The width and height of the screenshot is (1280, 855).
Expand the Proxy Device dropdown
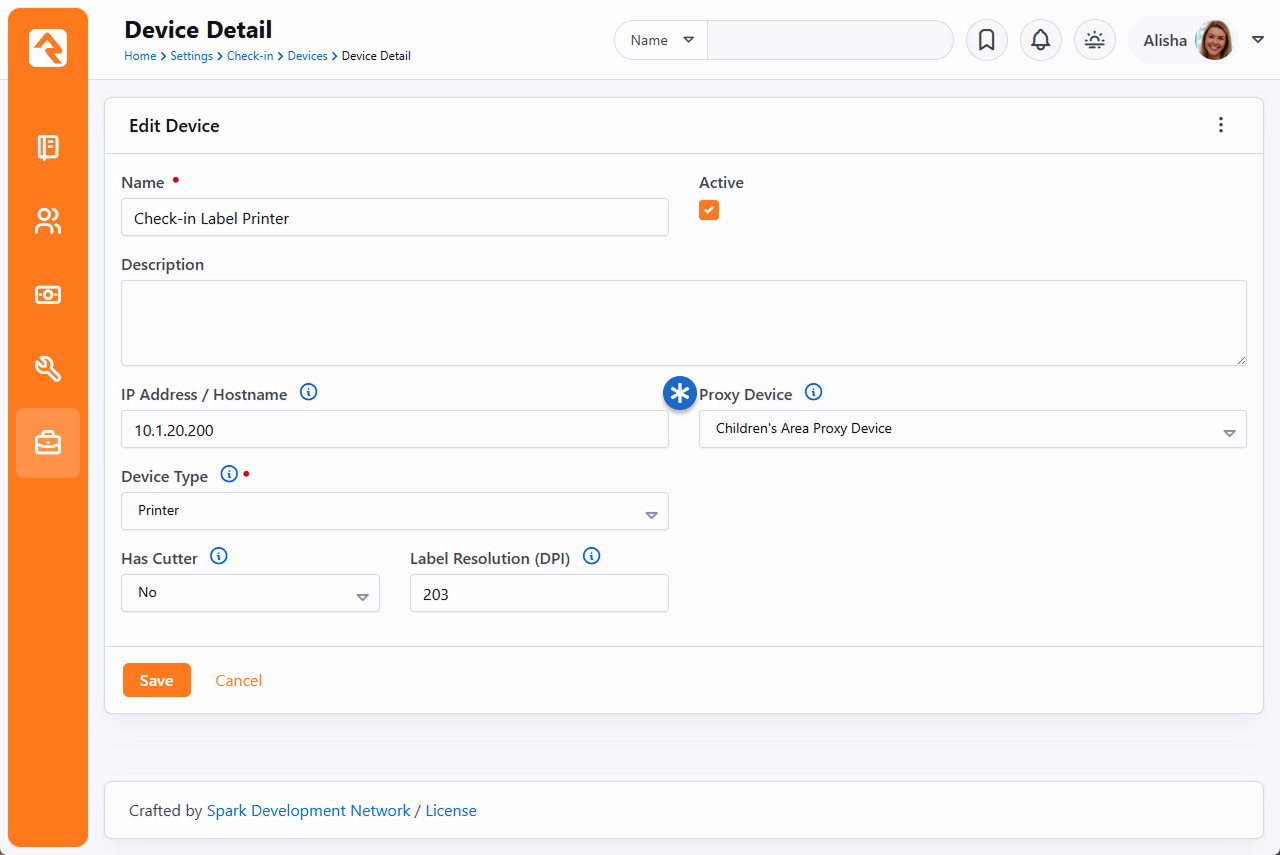(x=972, y=429)
